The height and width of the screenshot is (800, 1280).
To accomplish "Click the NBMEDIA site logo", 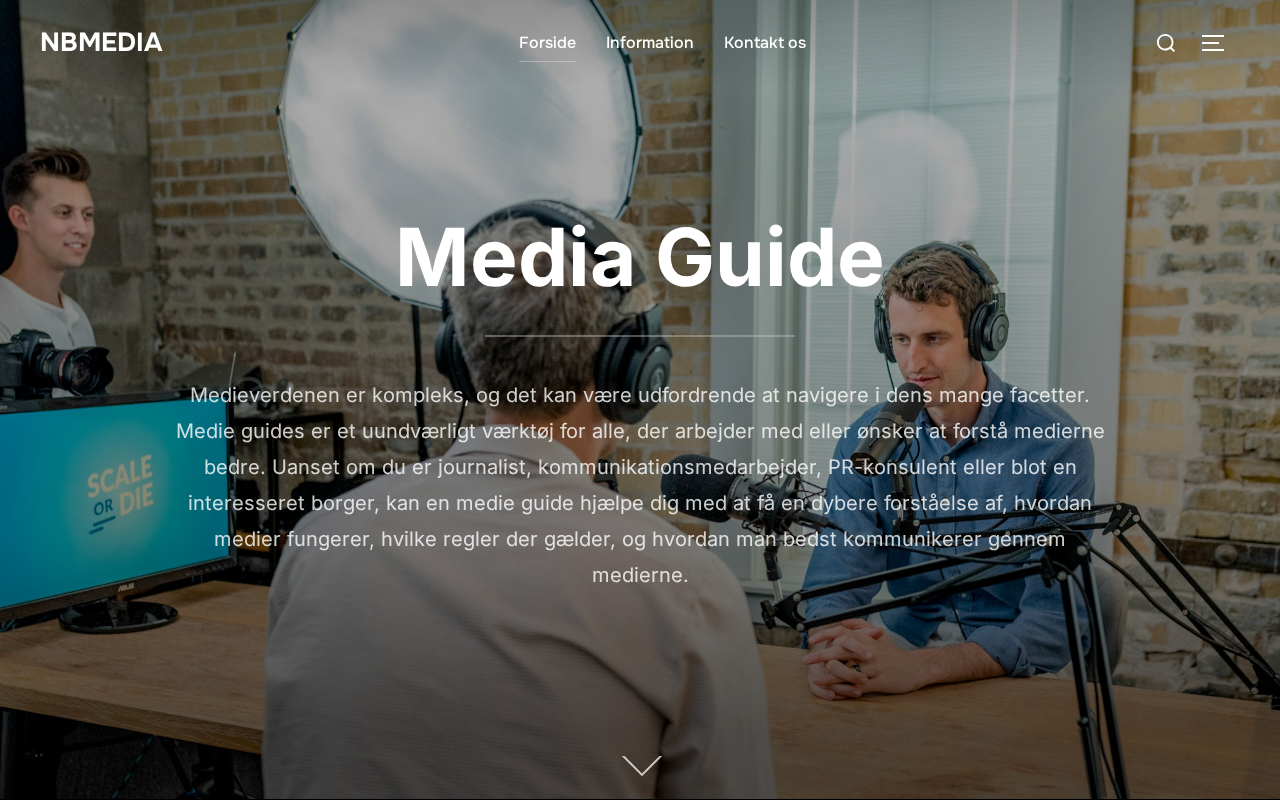I will pyautogui.click(x=102, y=42).
